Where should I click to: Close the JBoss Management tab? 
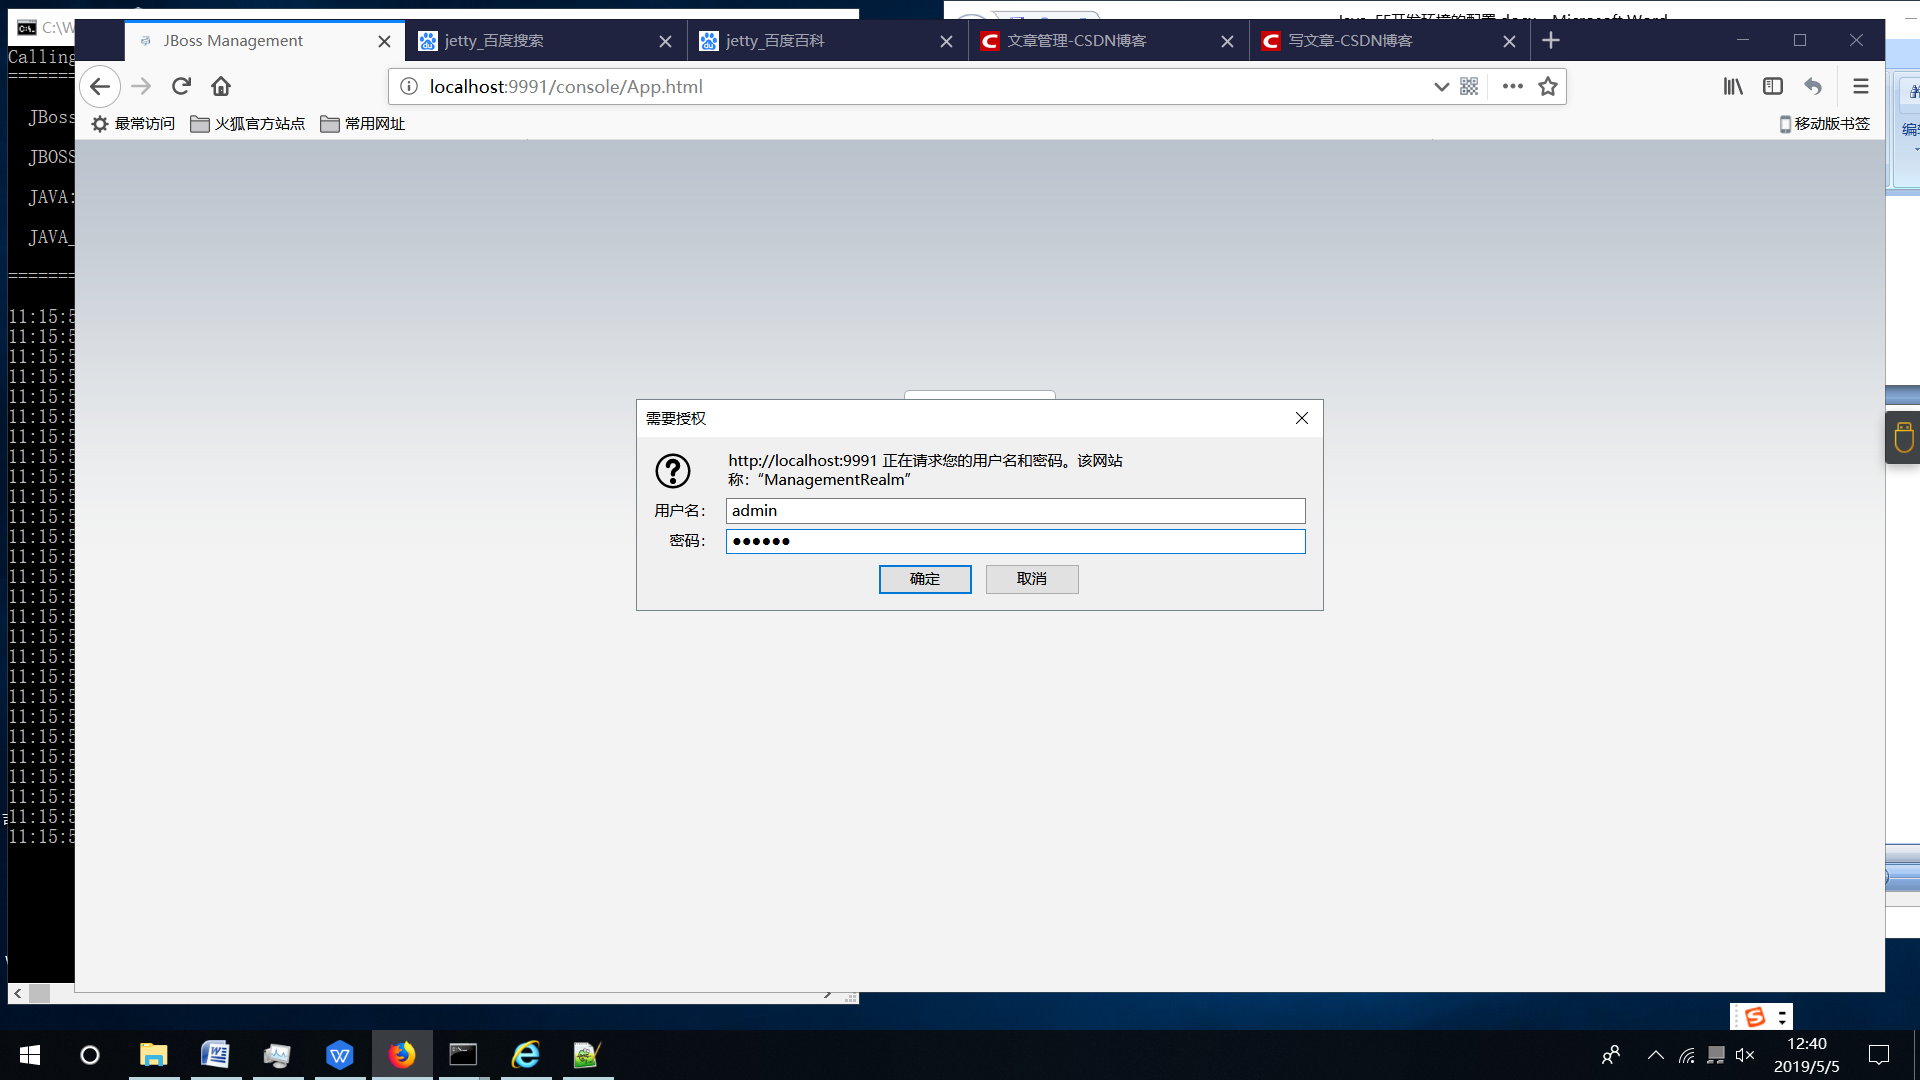[384, 41]
